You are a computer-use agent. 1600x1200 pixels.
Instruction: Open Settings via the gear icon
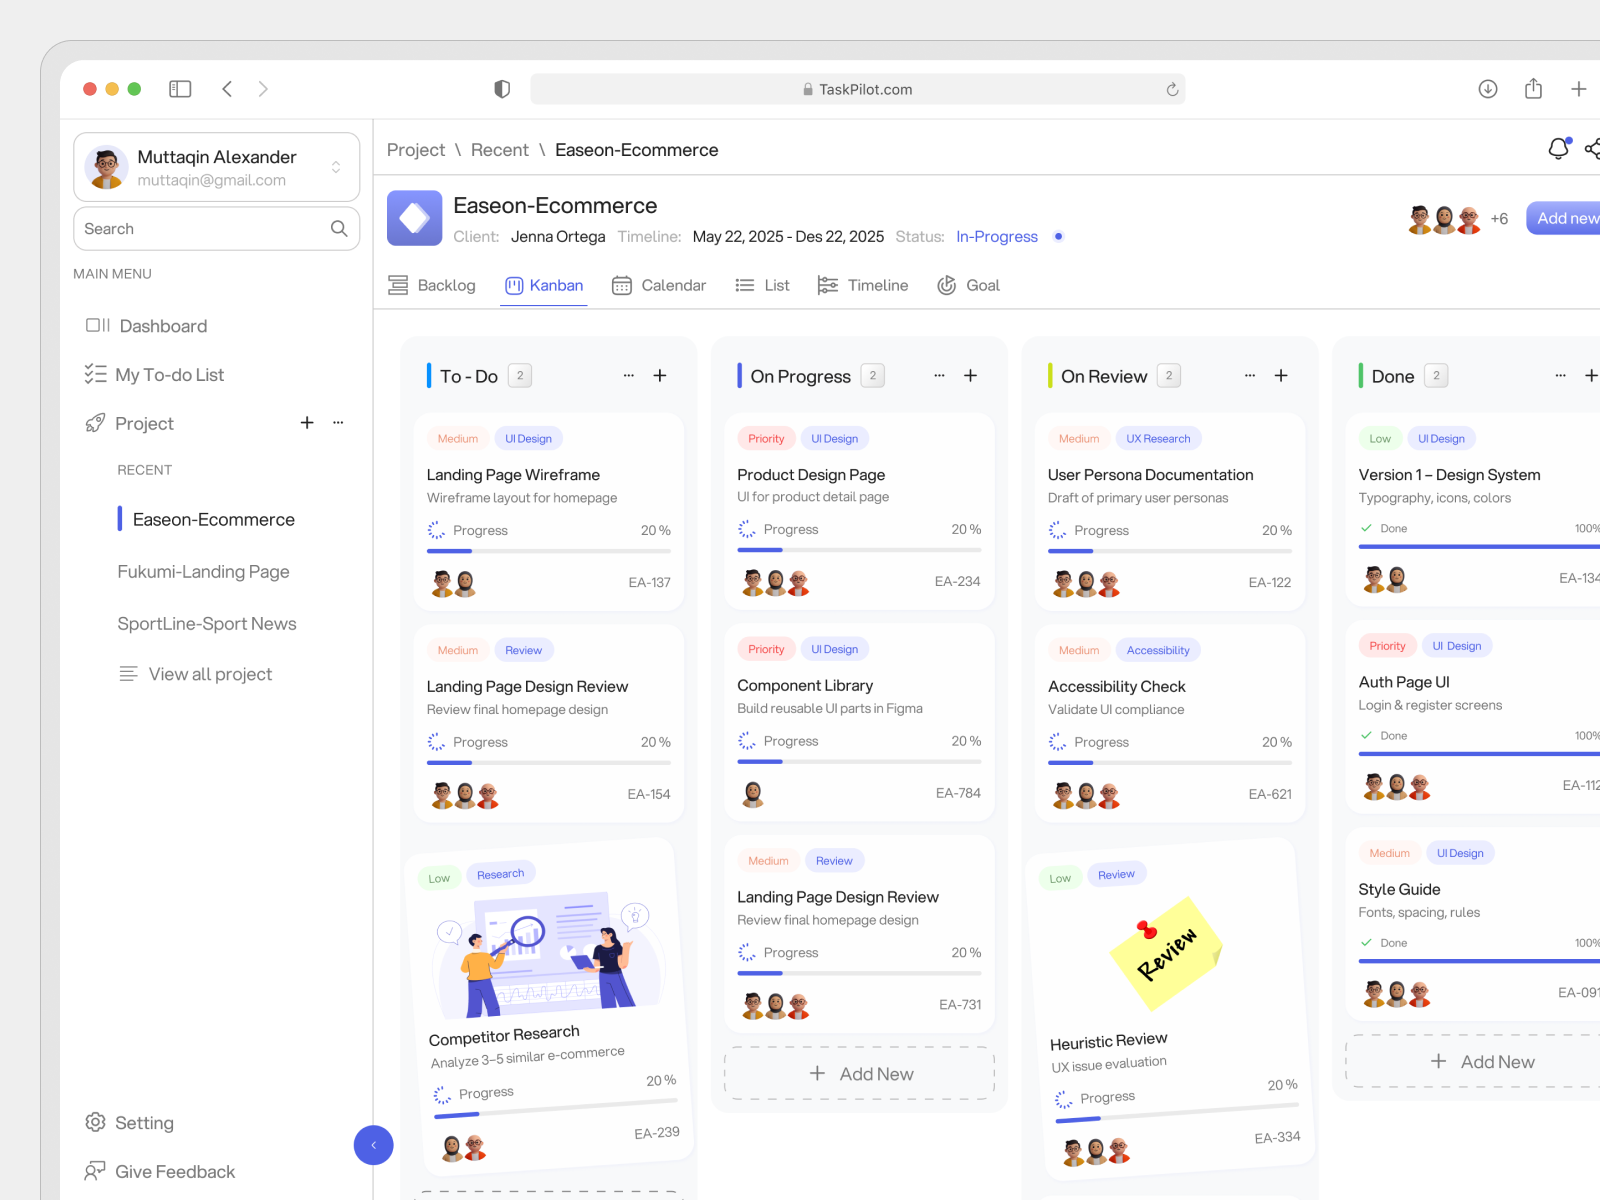pyautogui.click(x=96, y=1122)
